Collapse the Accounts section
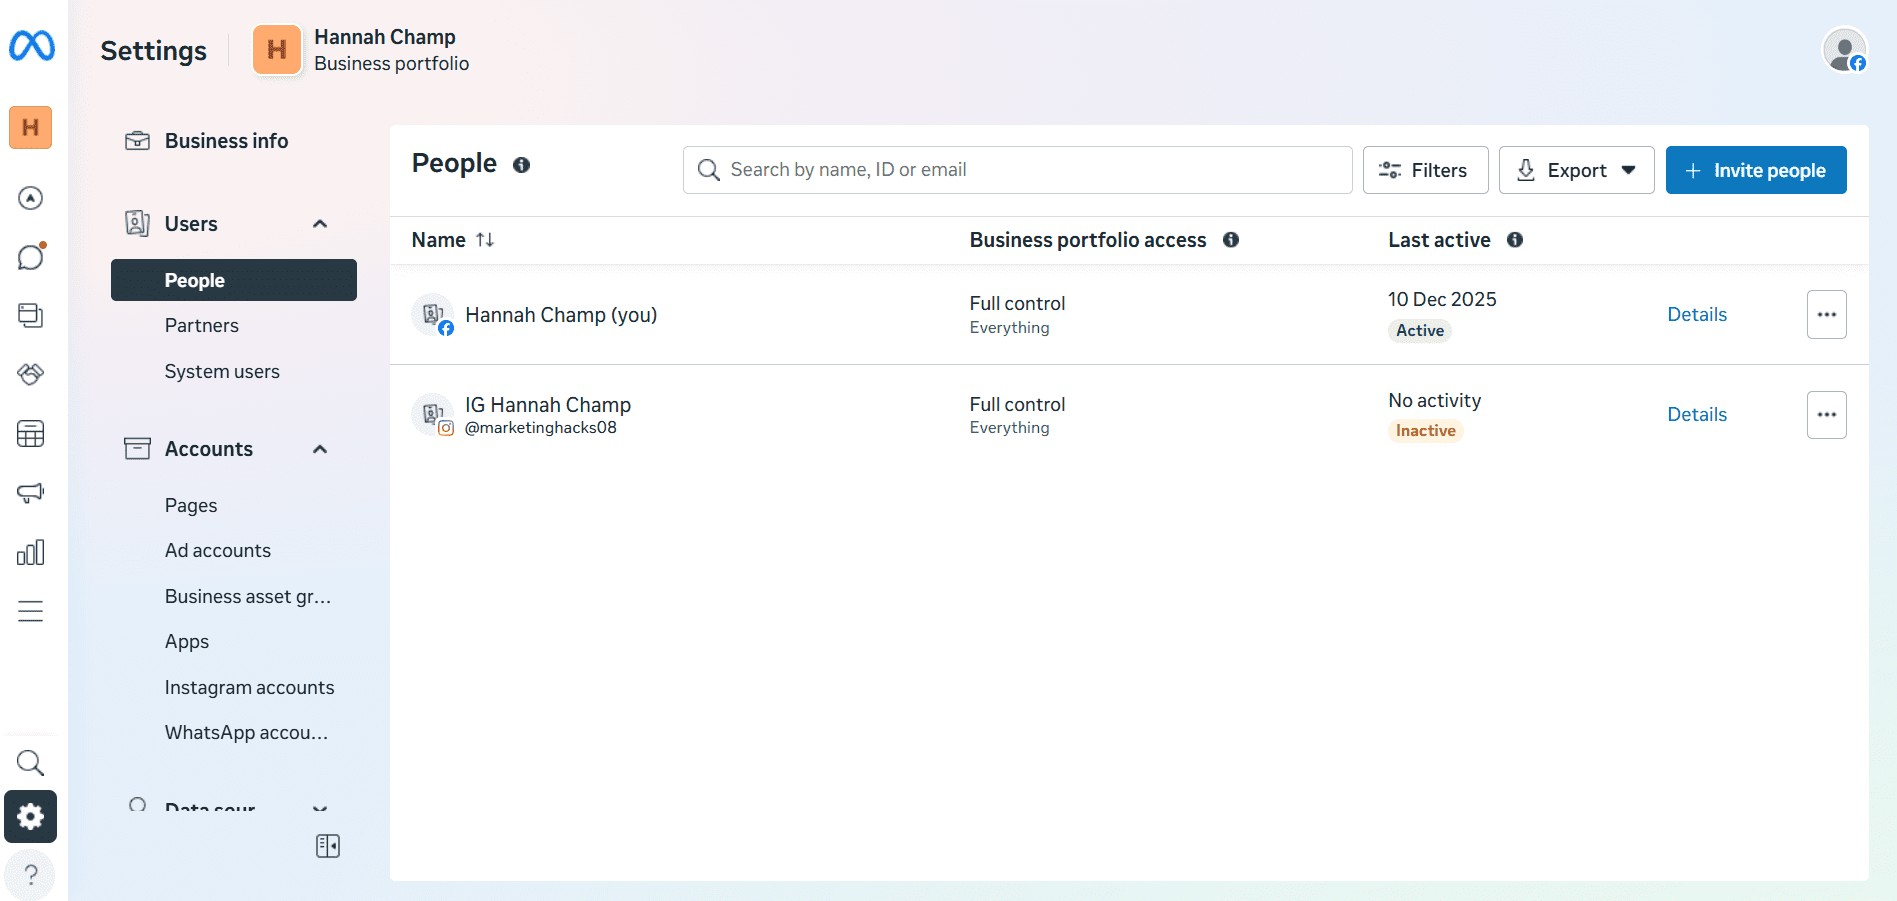Viewport: 1897px width, 901px height. (319, 448)
